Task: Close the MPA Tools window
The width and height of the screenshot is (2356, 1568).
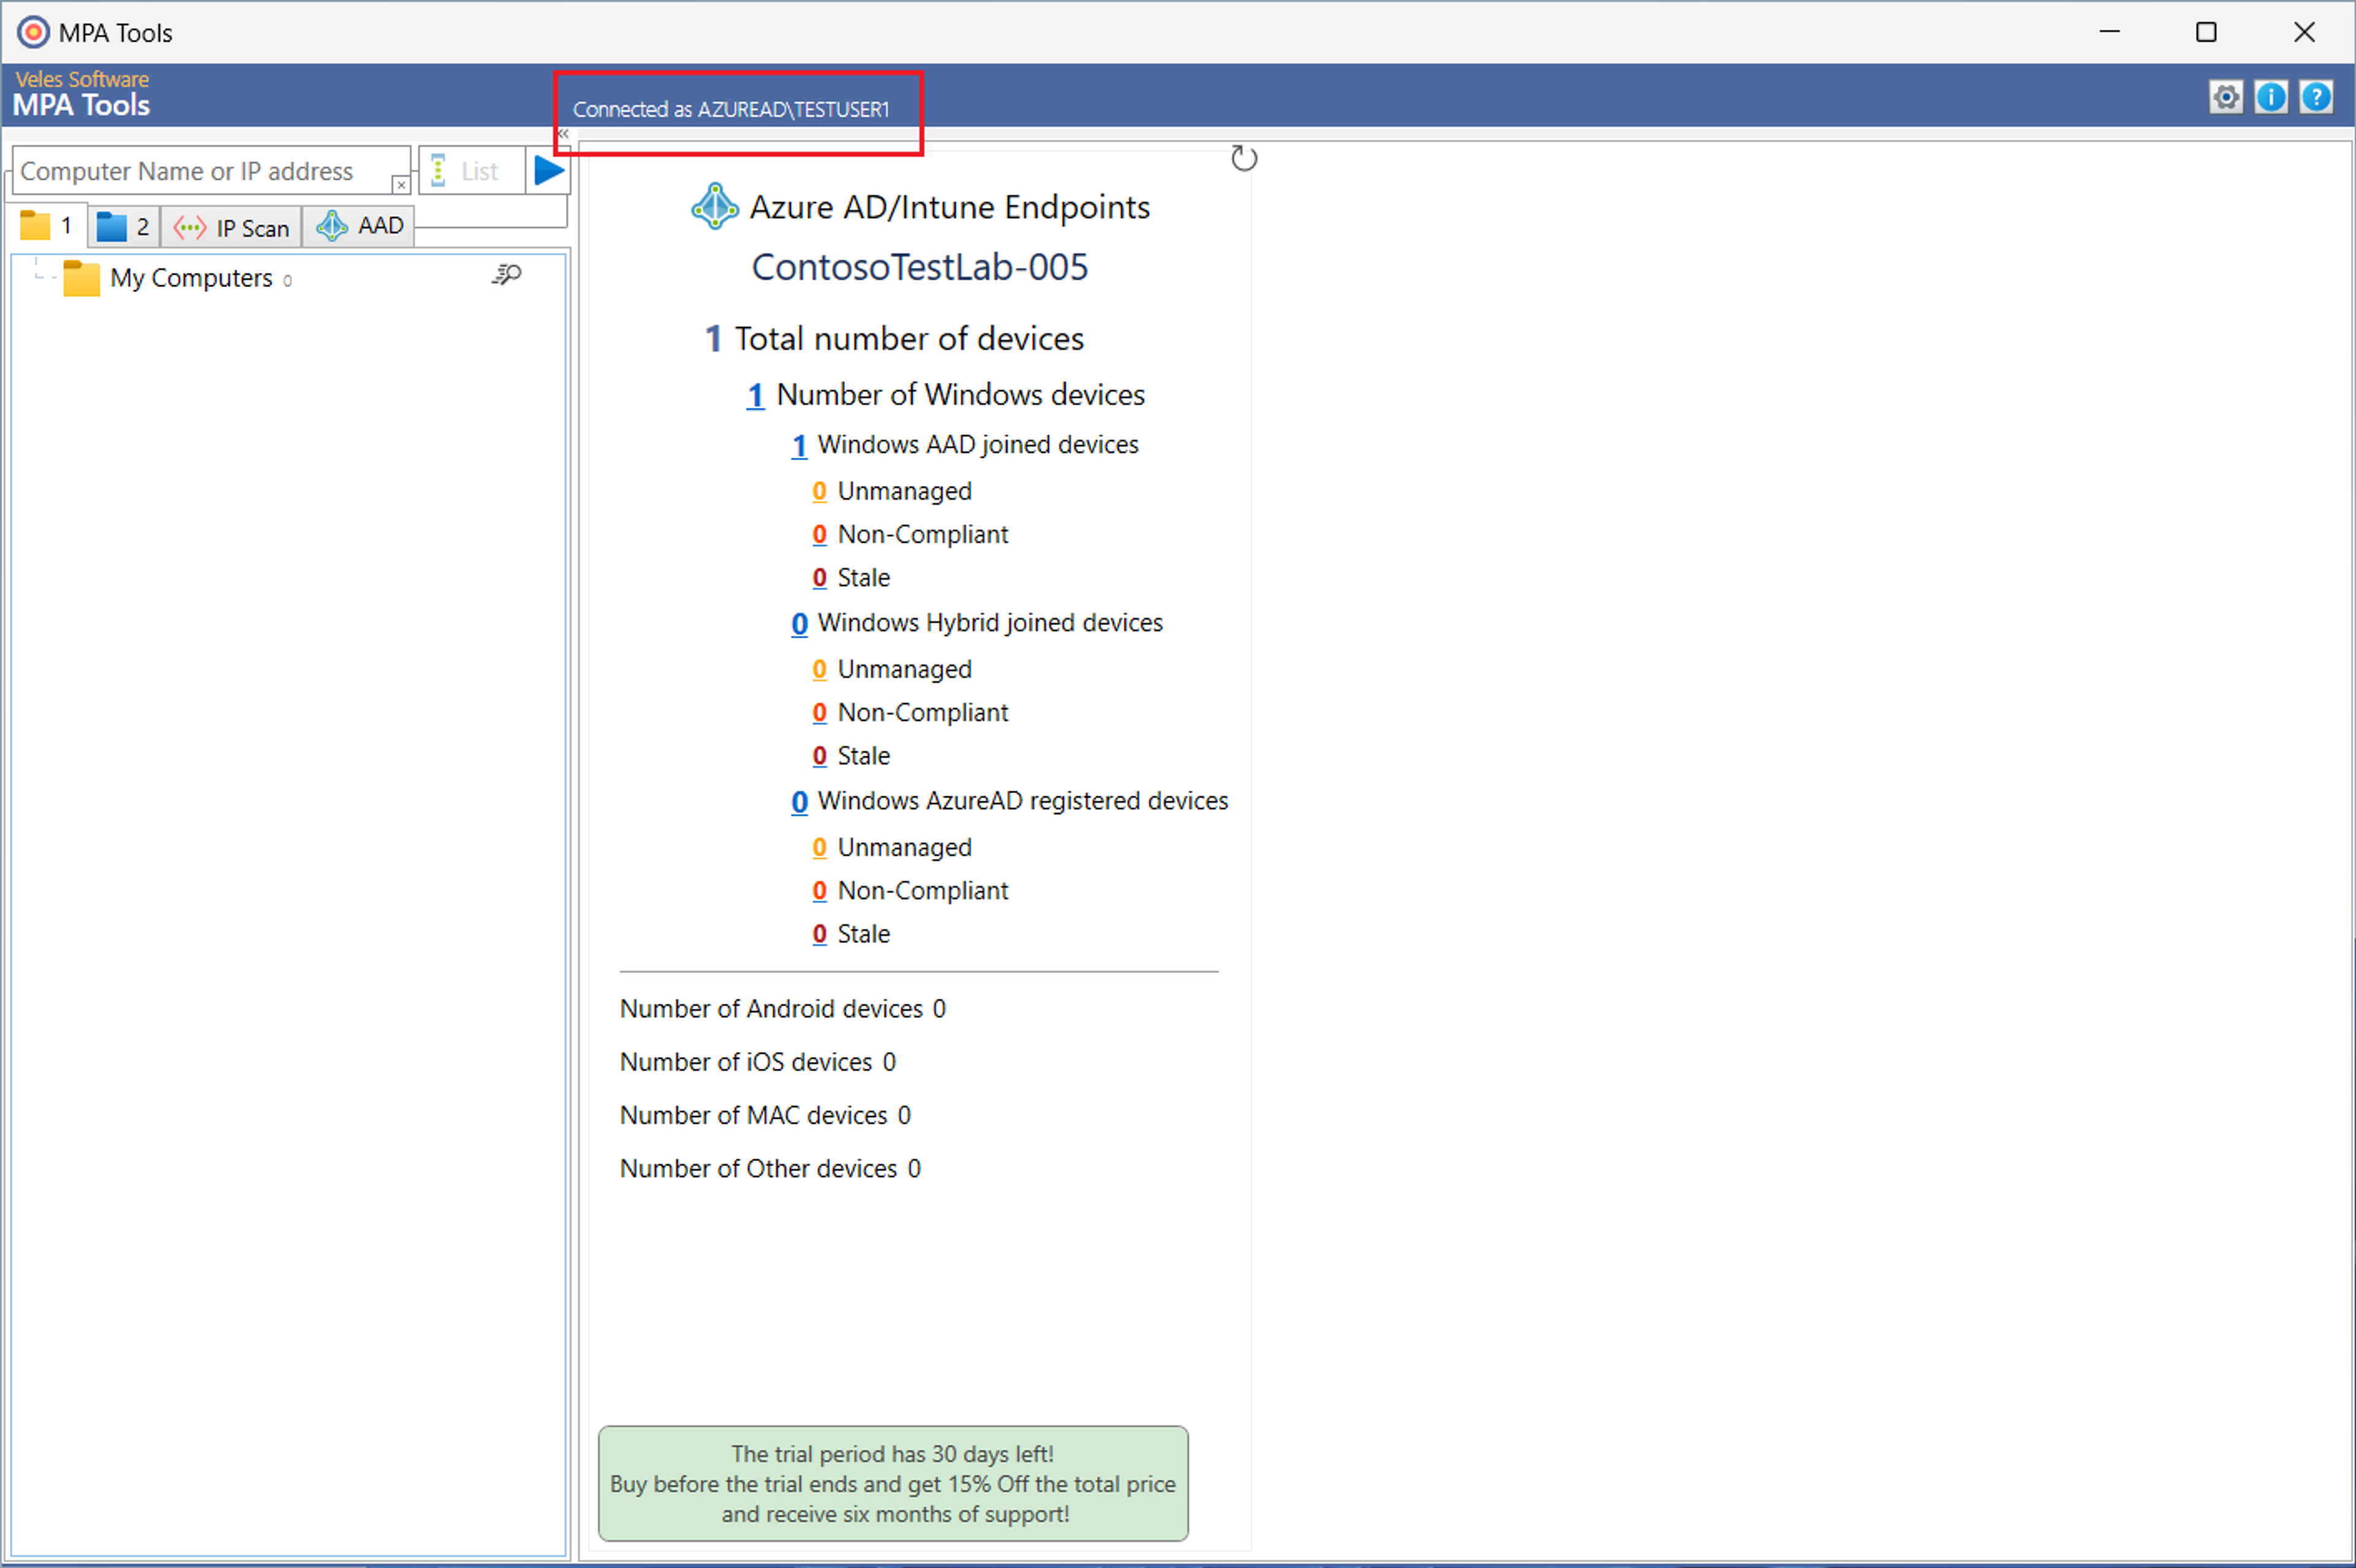Action: [2304, 32]
